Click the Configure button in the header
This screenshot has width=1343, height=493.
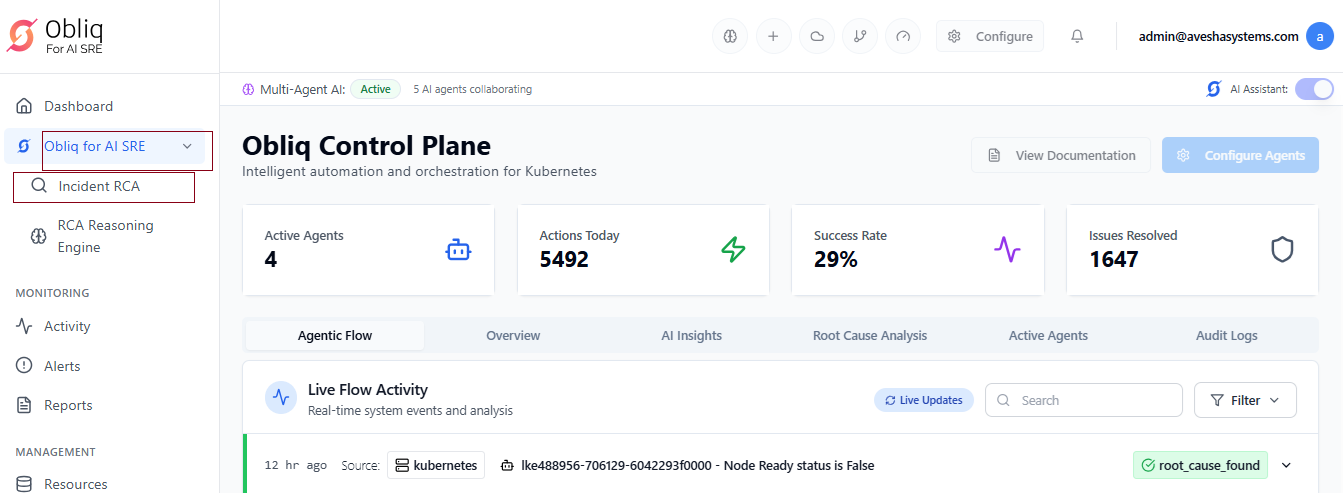point(990,36)
